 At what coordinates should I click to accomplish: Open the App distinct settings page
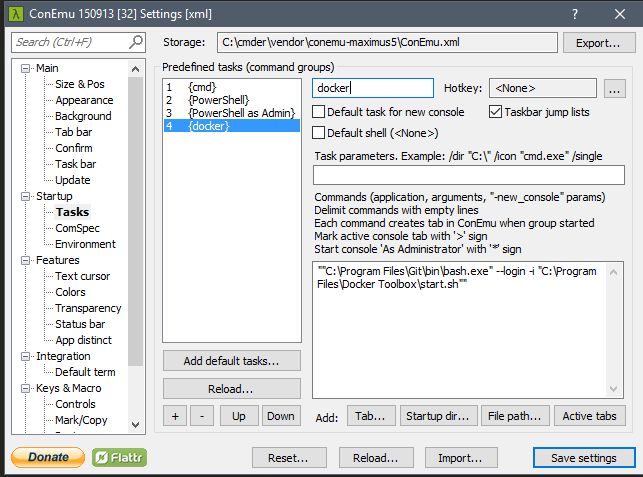tap(83, 340)
